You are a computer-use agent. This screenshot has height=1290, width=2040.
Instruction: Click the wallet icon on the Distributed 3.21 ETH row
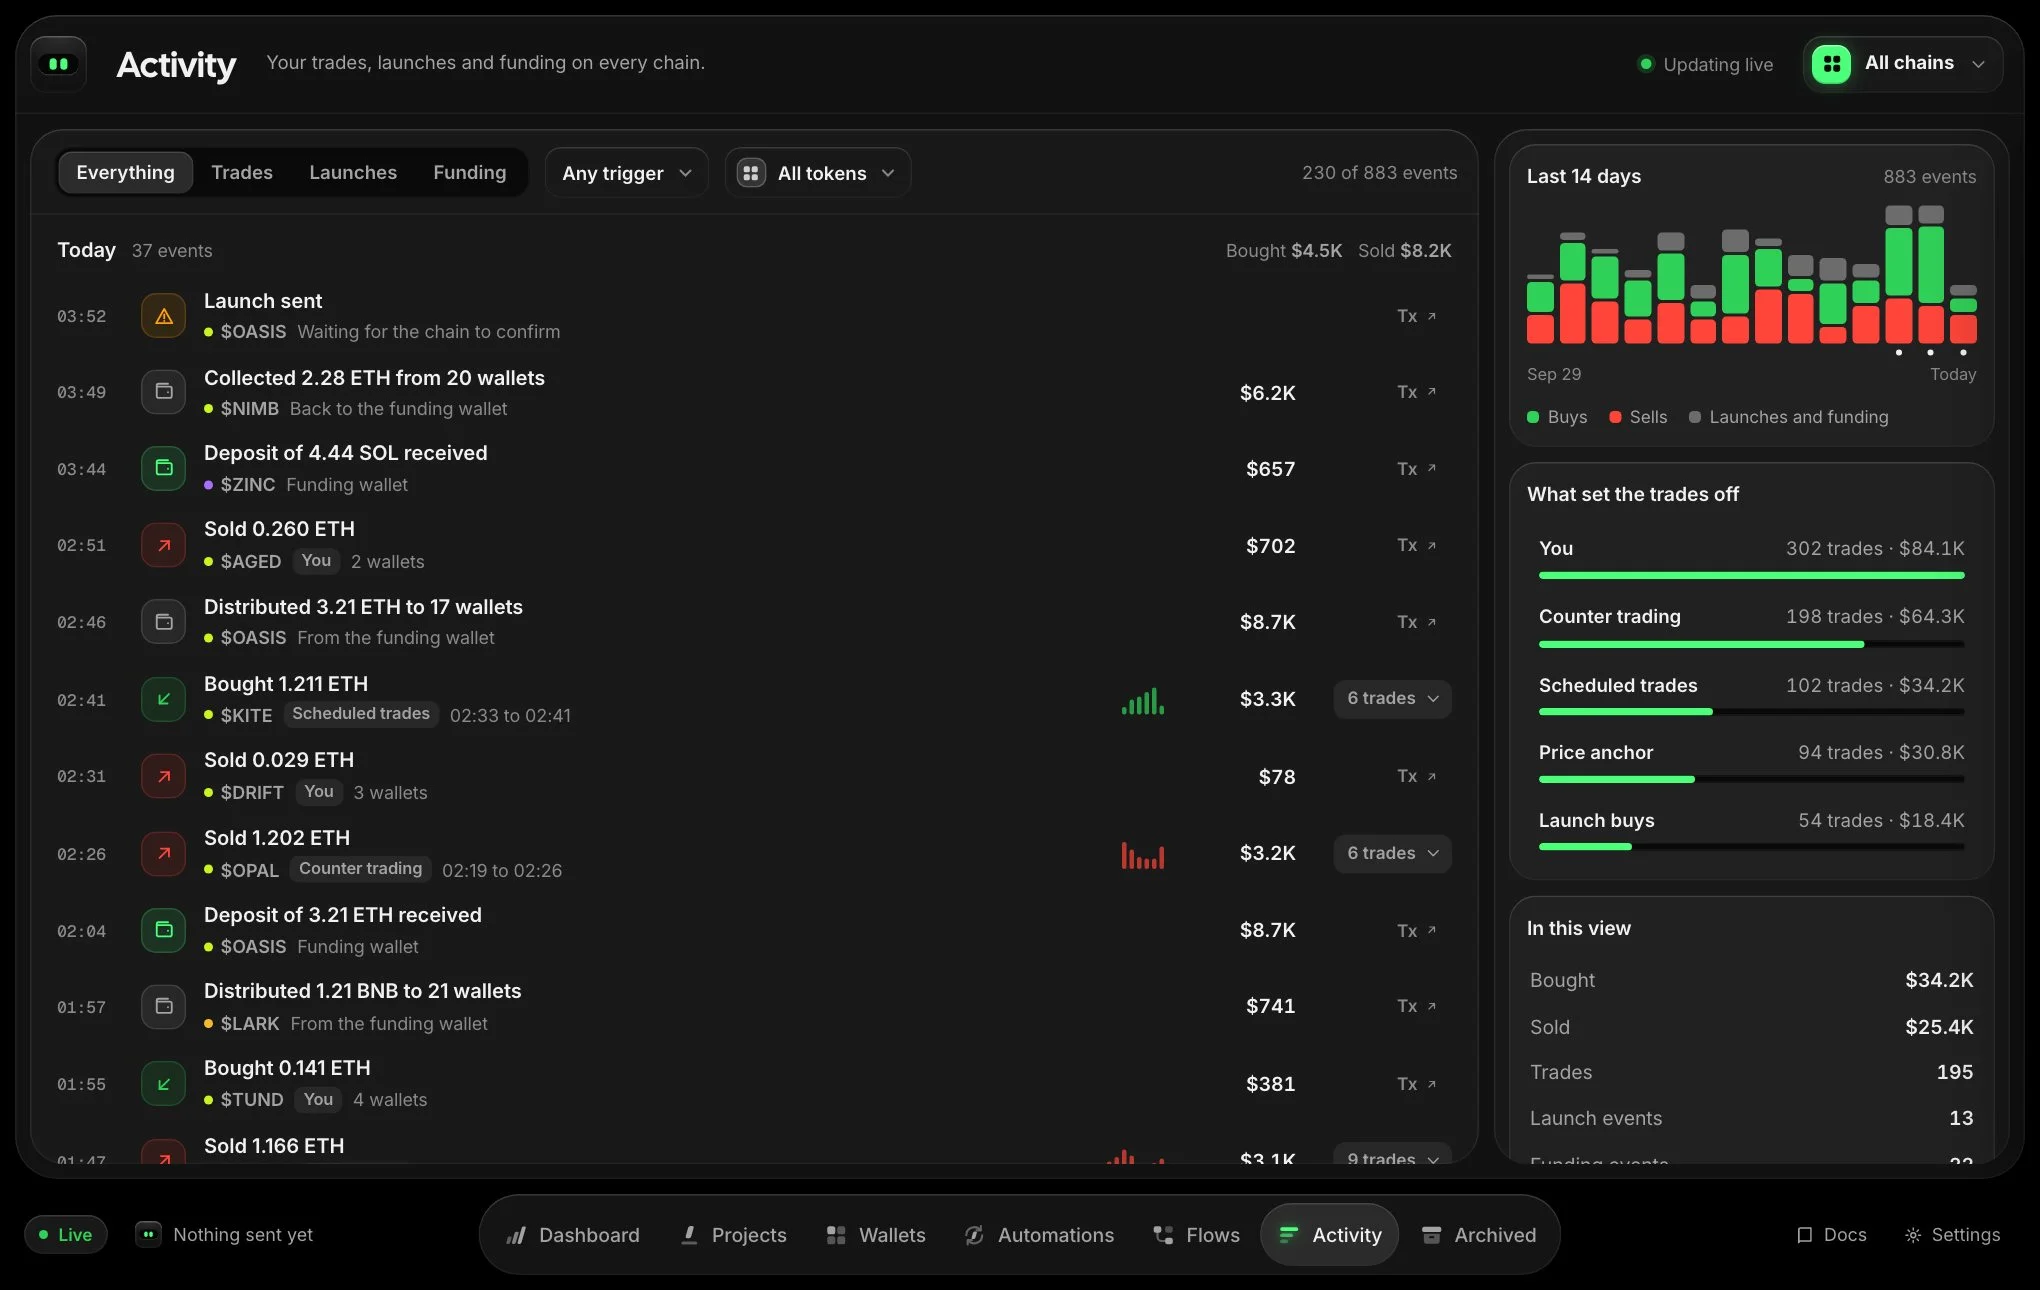coord(164,622)
